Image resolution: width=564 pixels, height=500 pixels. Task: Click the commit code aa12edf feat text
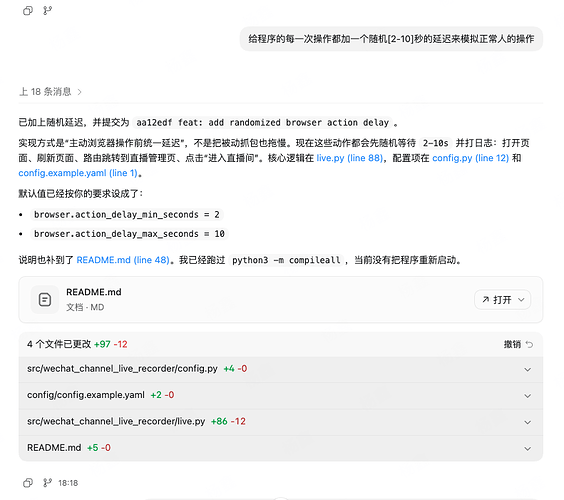coord(263,123)
